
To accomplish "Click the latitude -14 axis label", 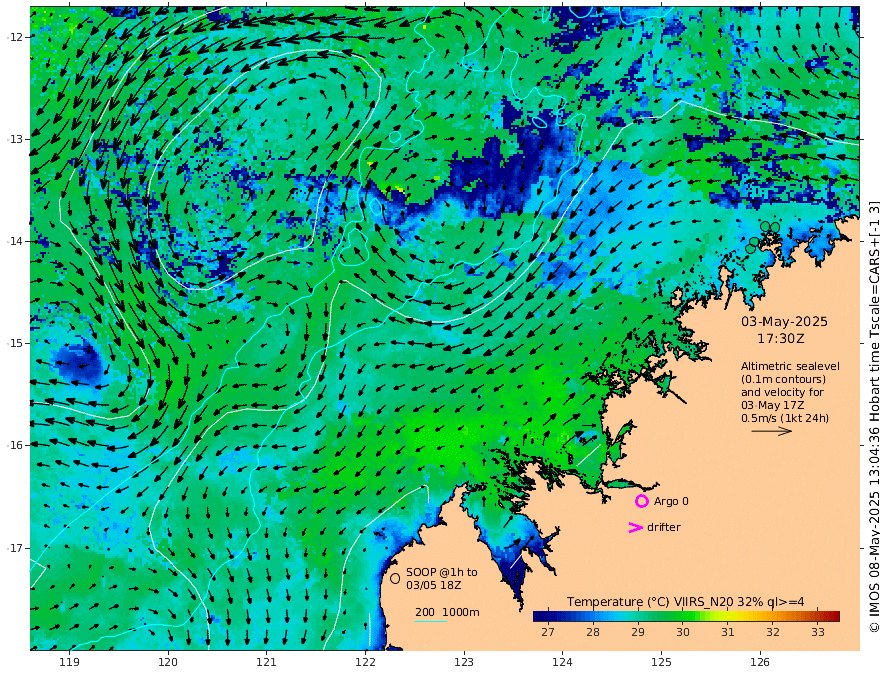I will (15, 241).
